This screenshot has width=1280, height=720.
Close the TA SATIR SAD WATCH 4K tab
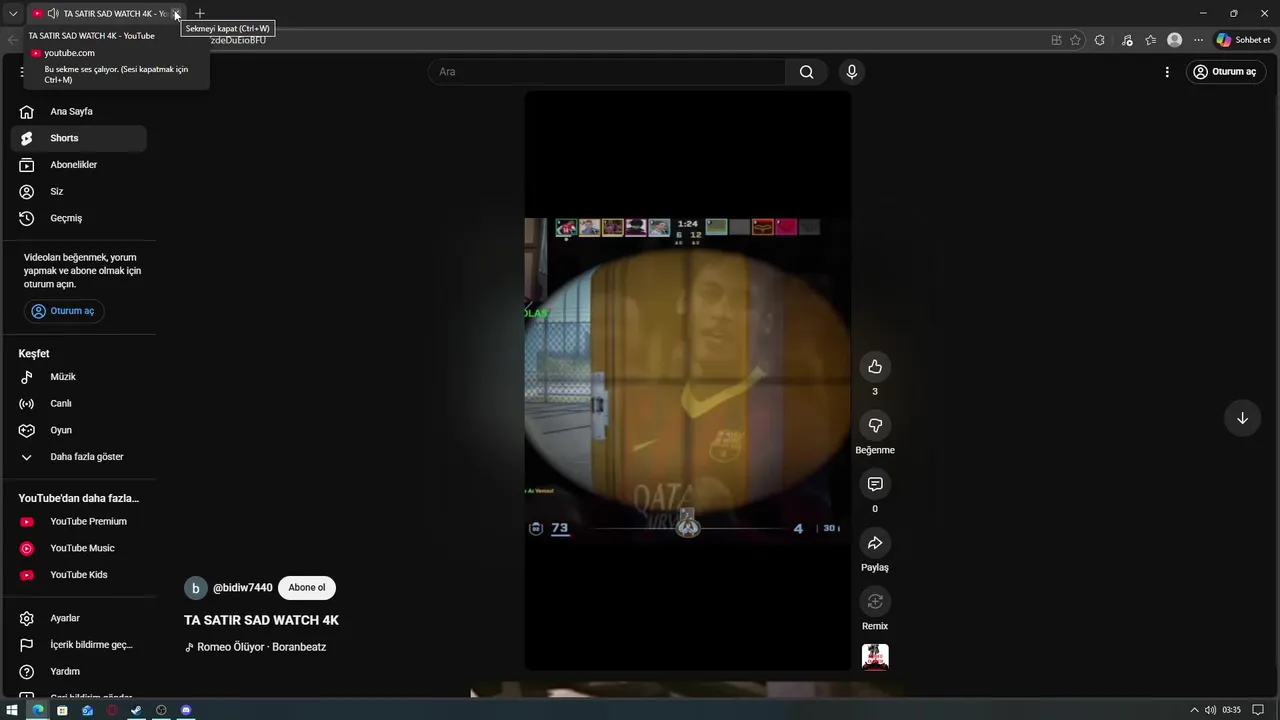click(176, 14)
